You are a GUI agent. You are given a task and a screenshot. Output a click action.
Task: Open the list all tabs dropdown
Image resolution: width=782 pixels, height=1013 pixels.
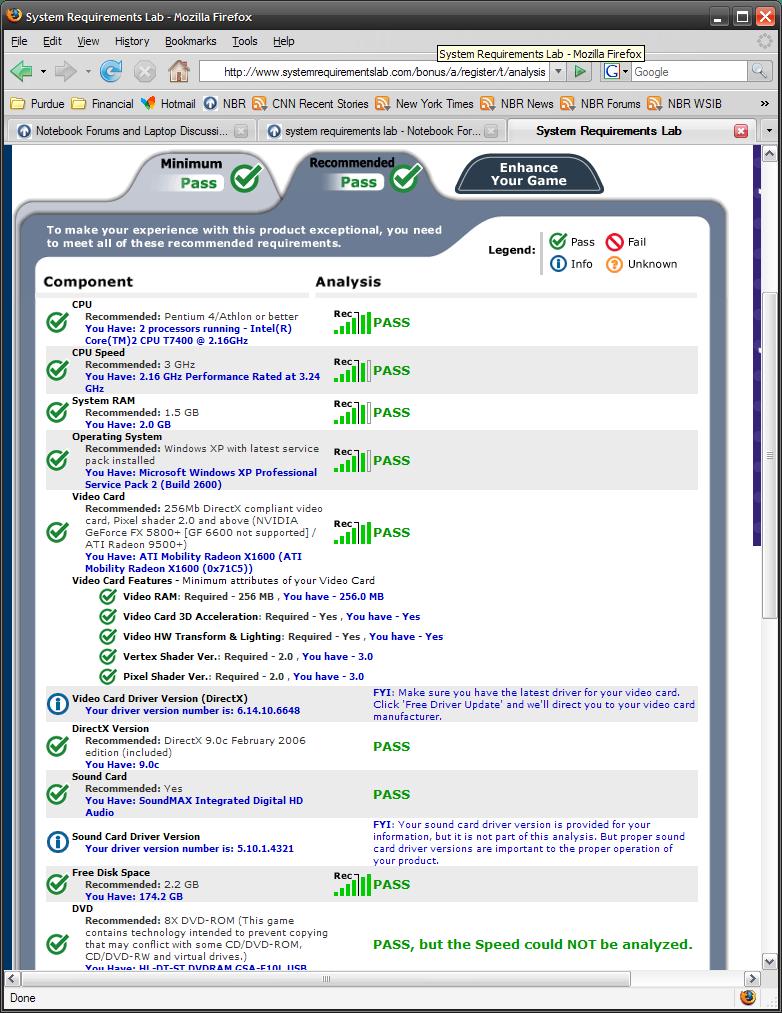[769, 131]
